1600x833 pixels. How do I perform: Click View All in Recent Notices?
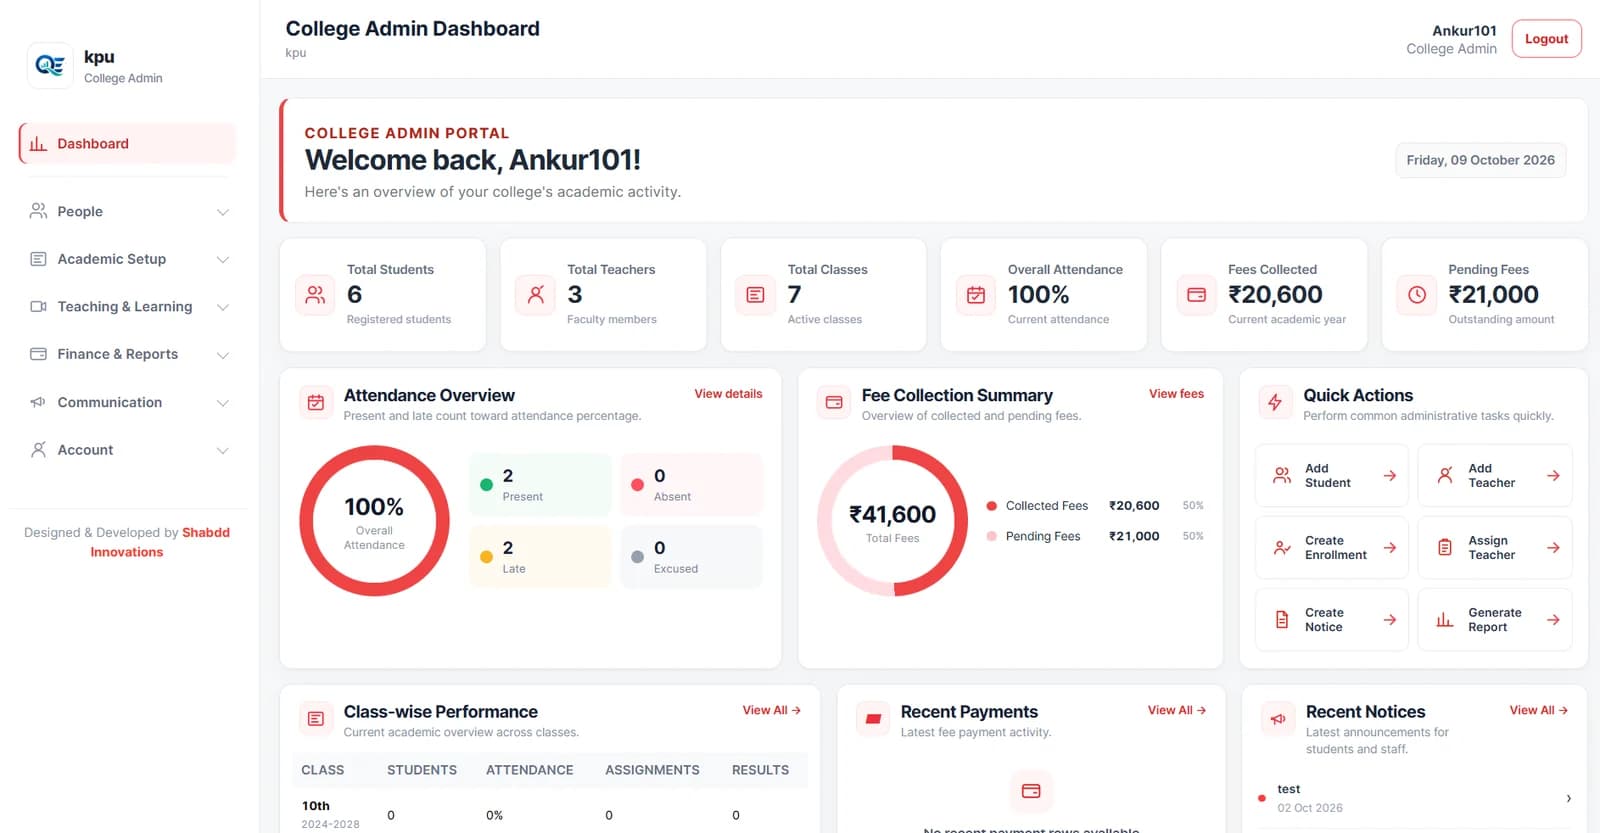pyautogui.click(x=1538, y=710)
